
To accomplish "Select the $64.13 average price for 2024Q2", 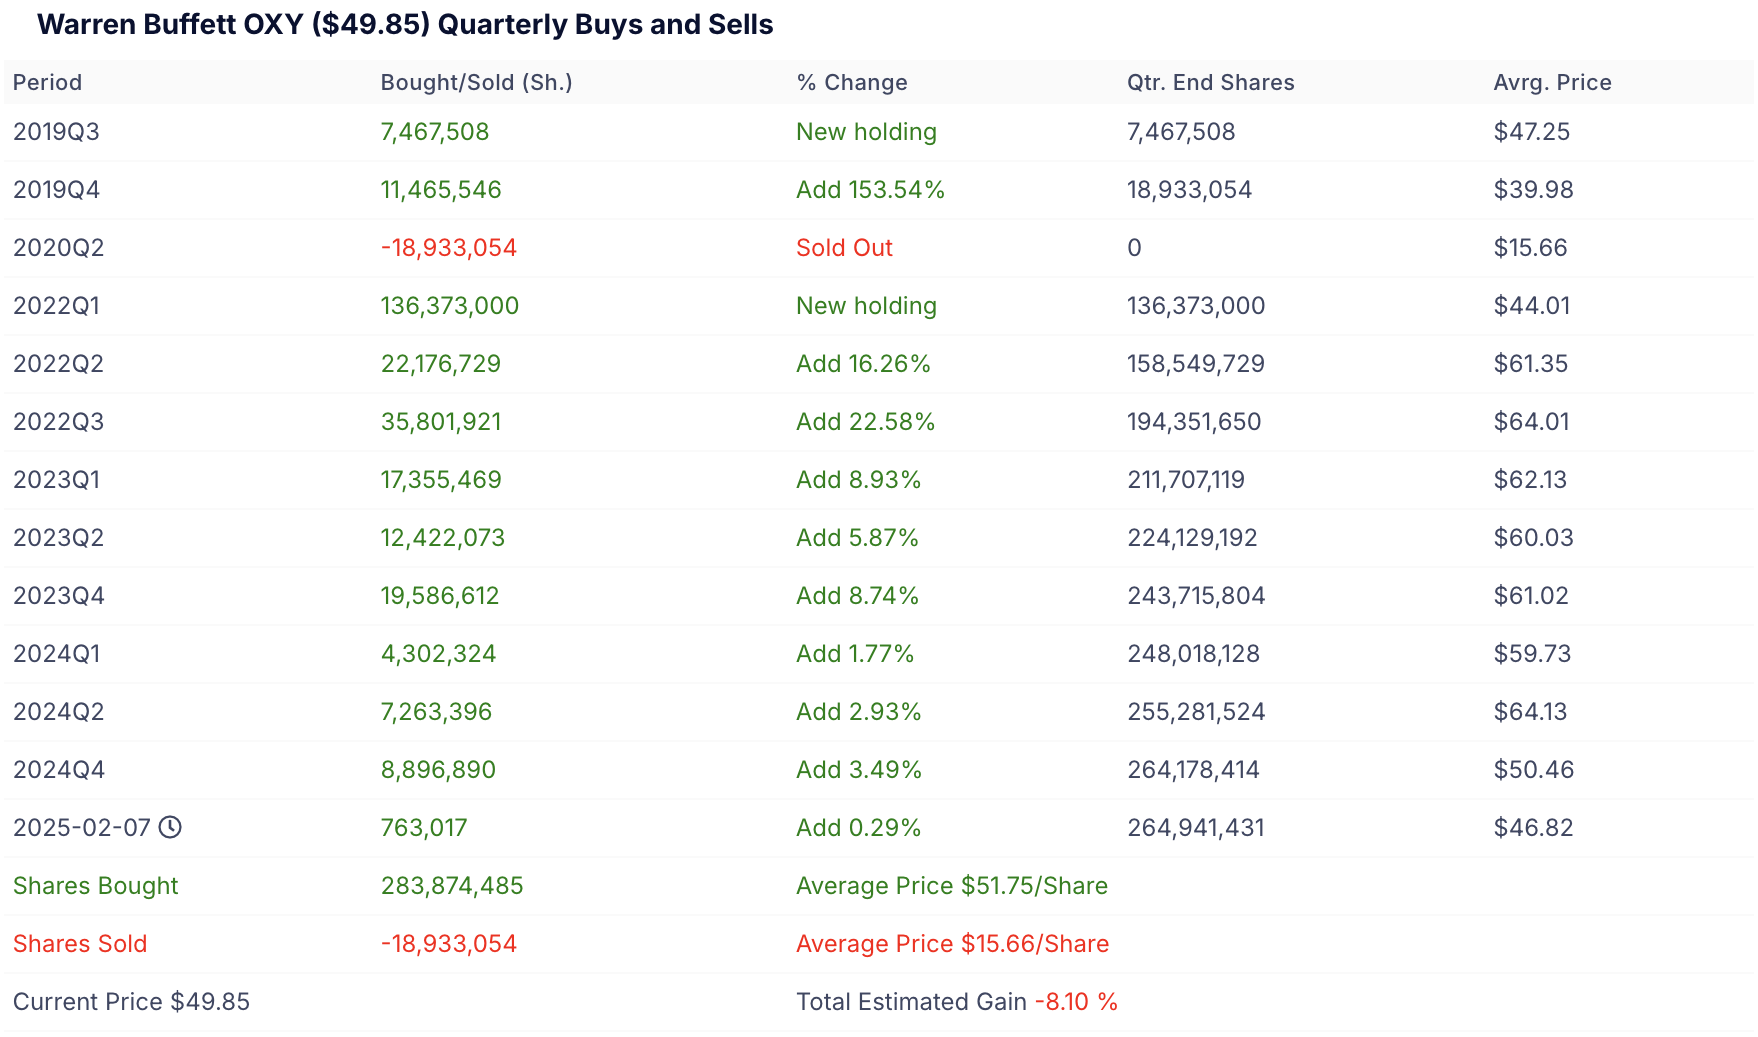I will [1530, 712].
